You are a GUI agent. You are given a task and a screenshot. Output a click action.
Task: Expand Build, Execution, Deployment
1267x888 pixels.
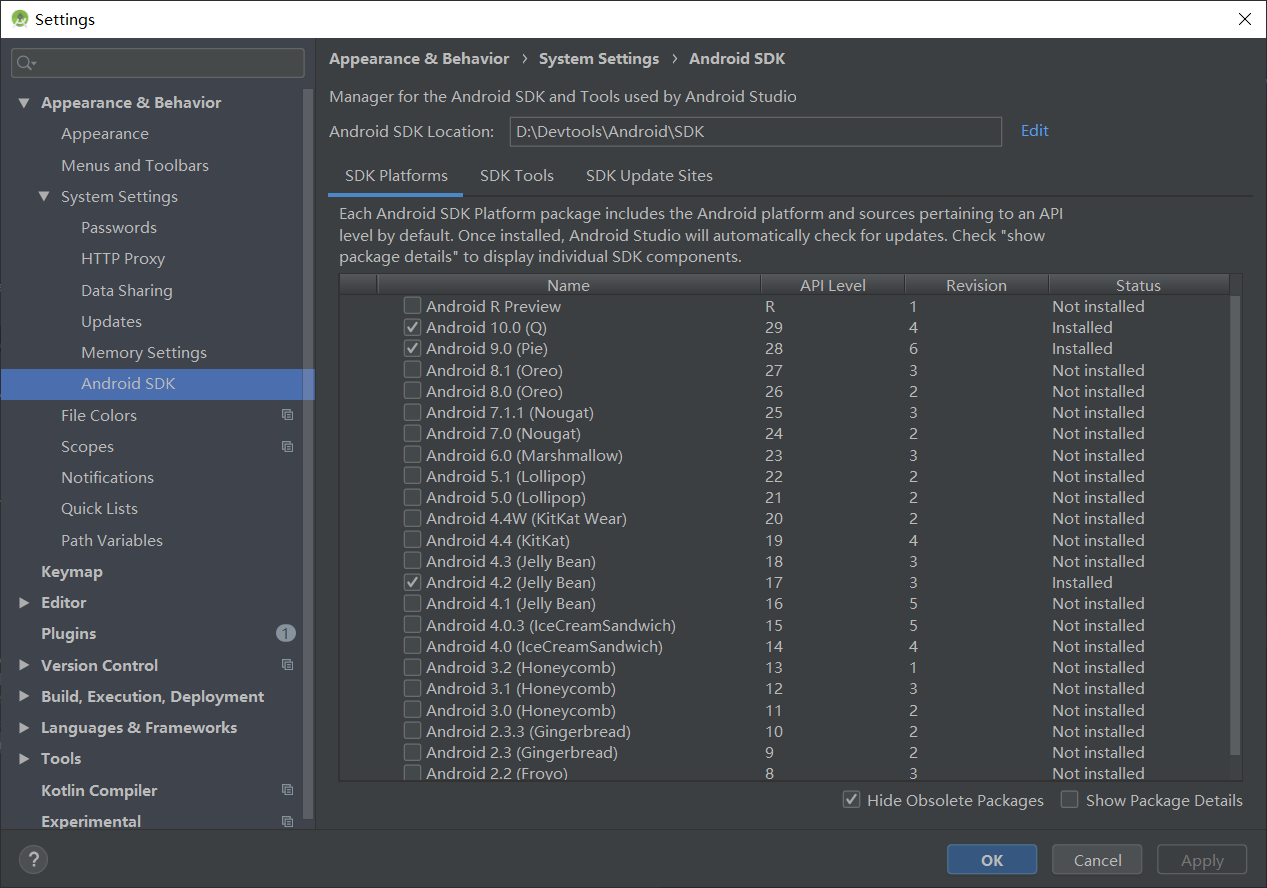click(24, 696)
